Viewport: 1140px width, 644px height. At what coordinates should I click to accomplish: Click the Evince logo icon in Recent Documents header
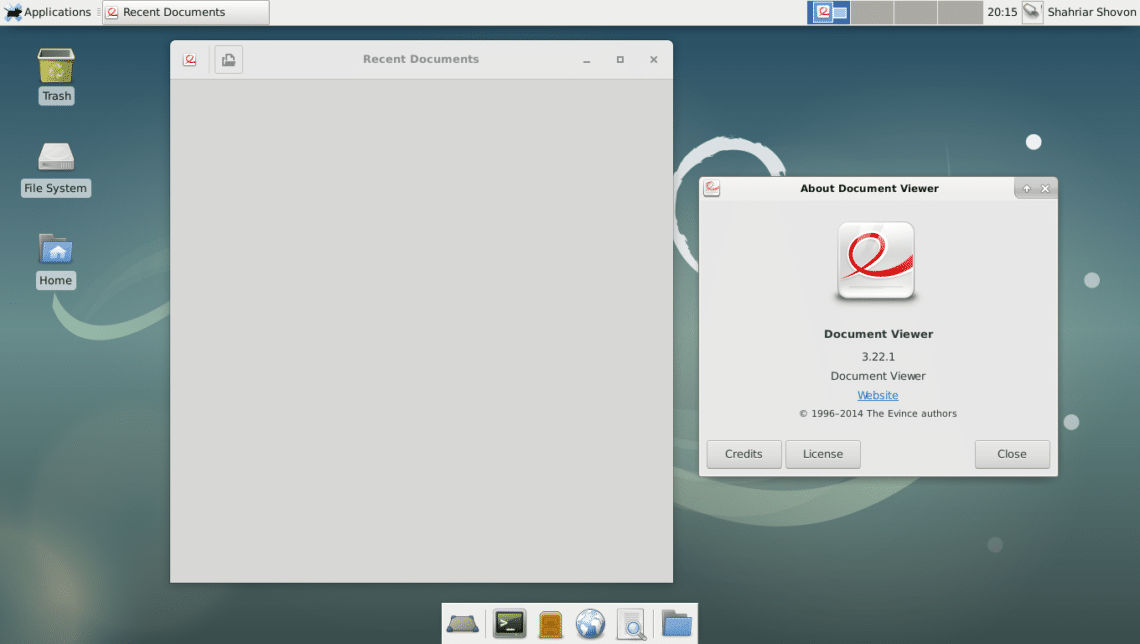click(190, 60)
